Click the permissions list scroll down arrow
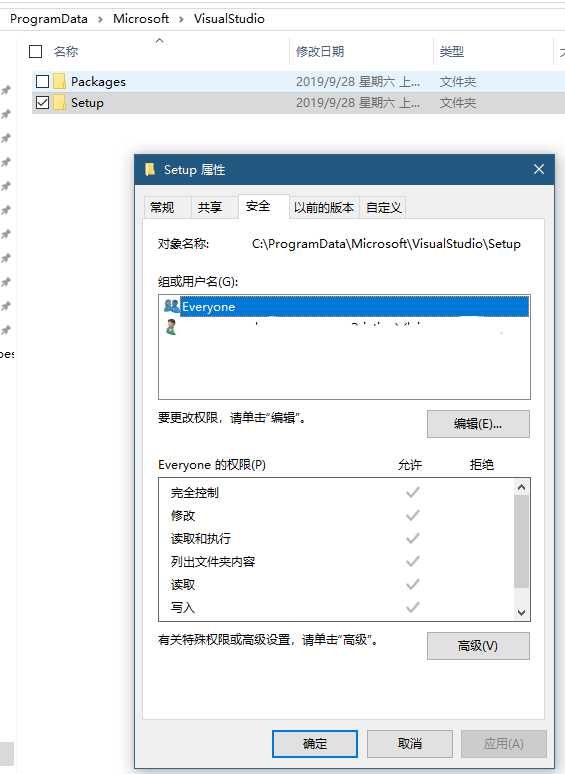Image resolution: width=565 pixels, height=774 pixels. pos(521,613)
